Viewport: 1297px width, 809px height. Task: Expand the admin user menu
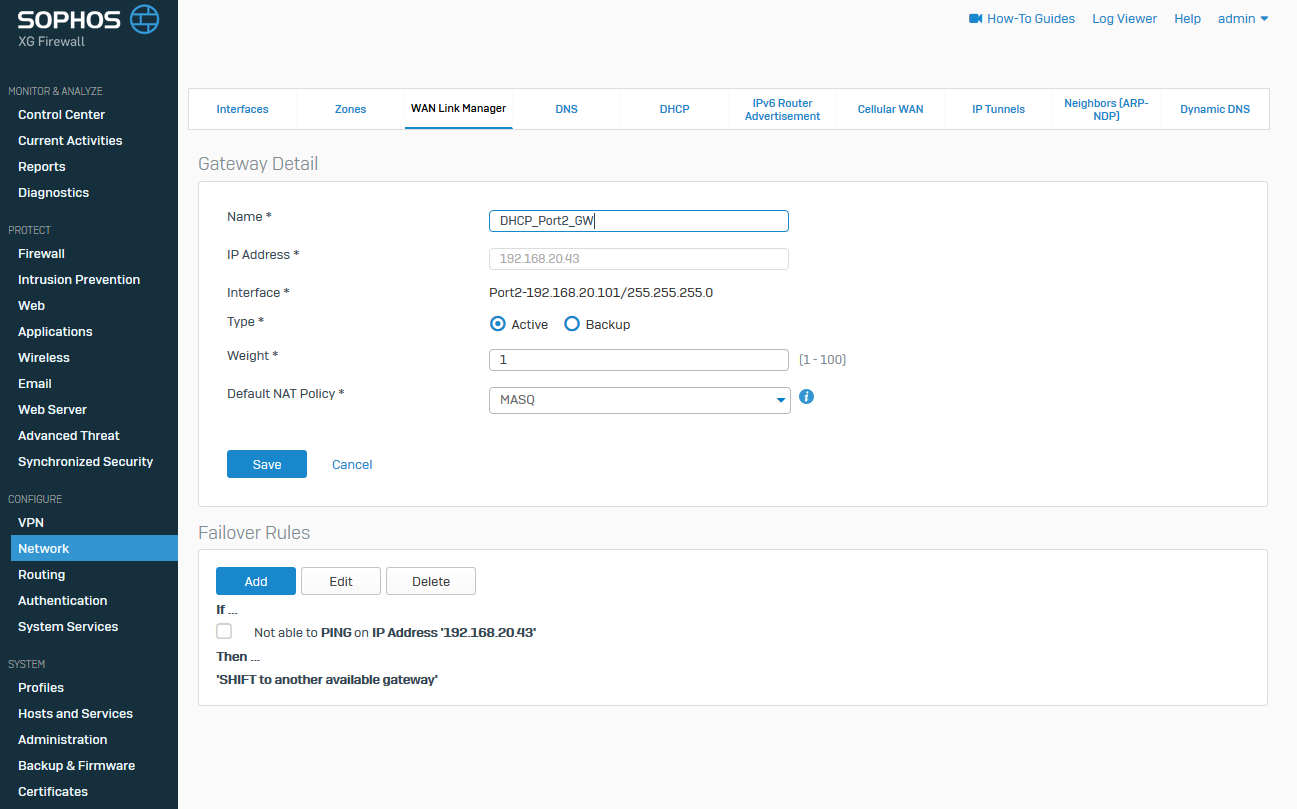coord(1243,19)
